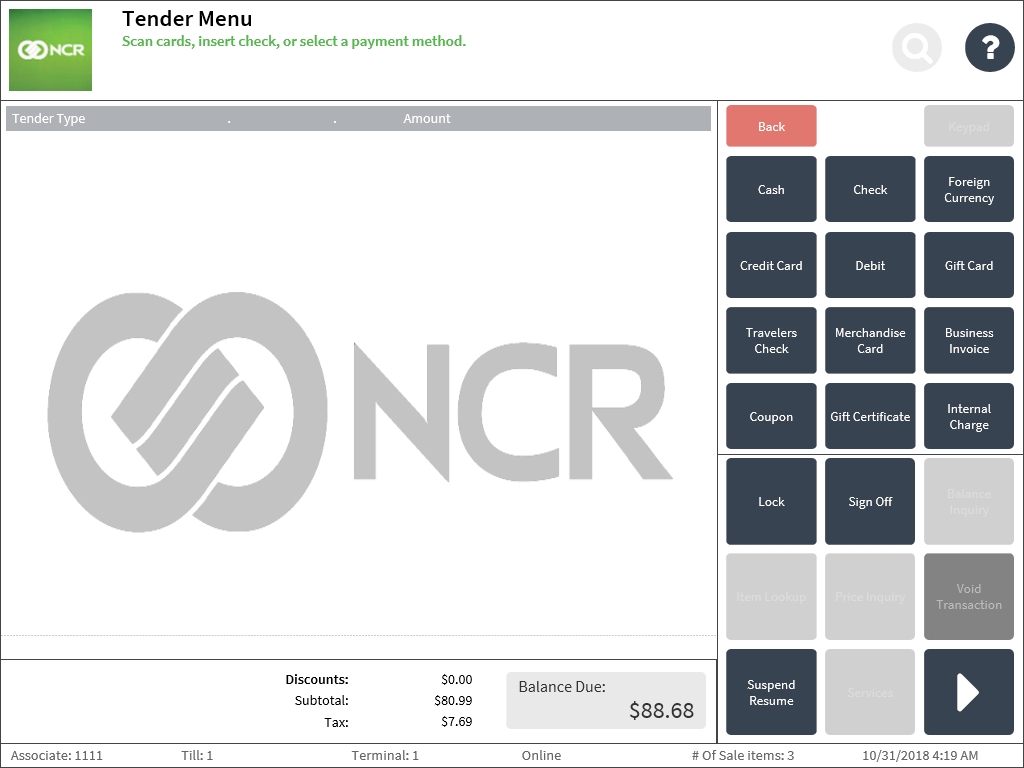The height and width of the screenshot is (768, 1024).
Task: Click the Subtotal: label
Action: click(321, 701)
